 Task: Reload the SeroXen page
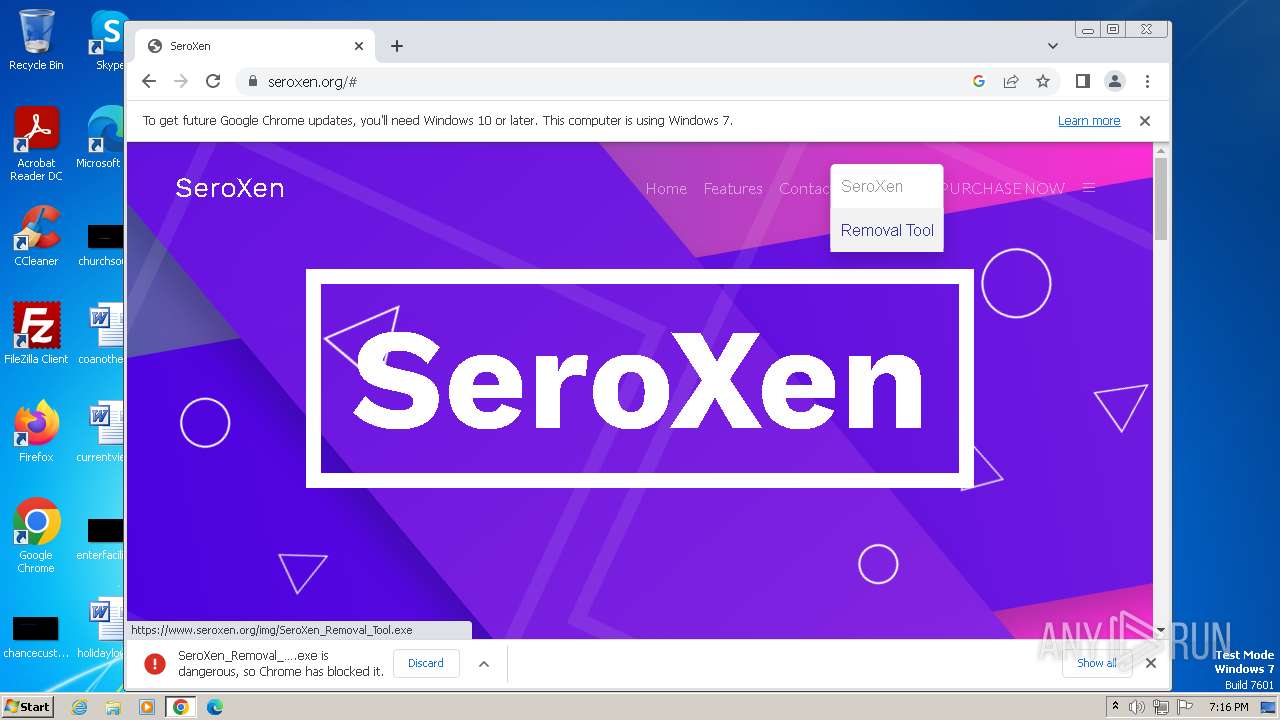pos(213,81)
